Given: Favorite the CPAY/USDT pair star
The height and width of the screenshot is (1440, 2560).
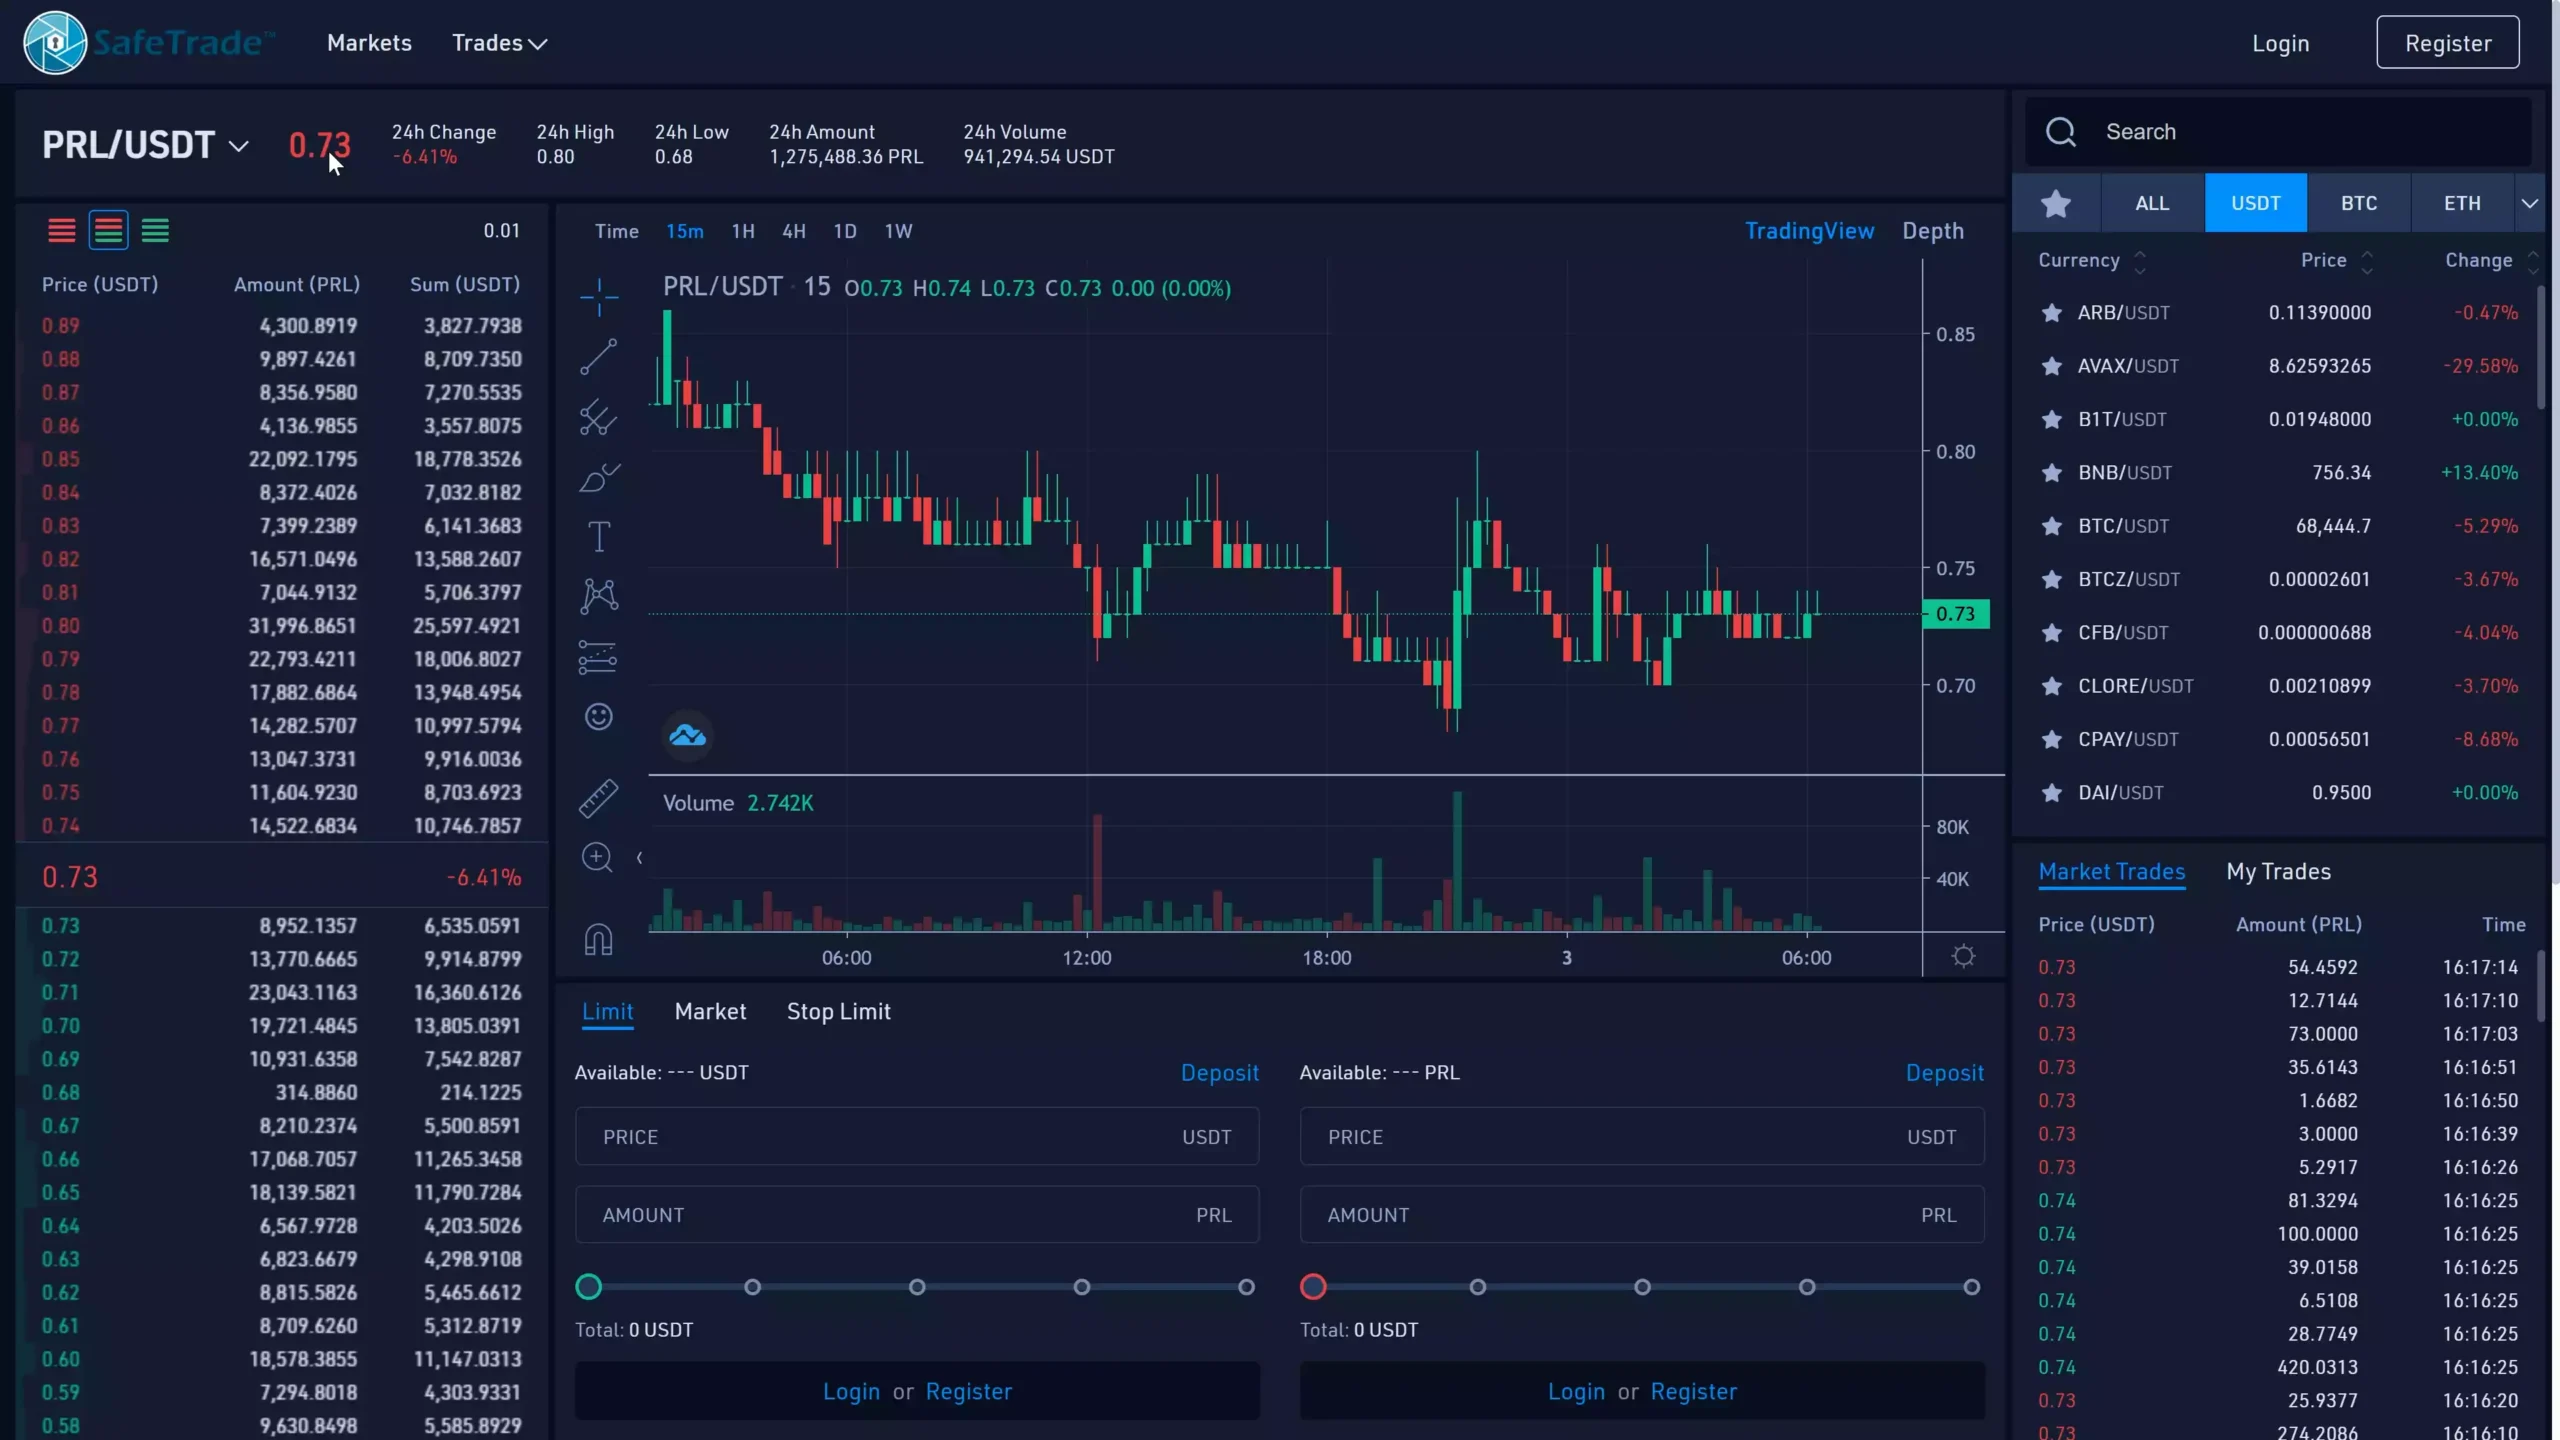Looking at the screenshot, I should (2052, 740).
